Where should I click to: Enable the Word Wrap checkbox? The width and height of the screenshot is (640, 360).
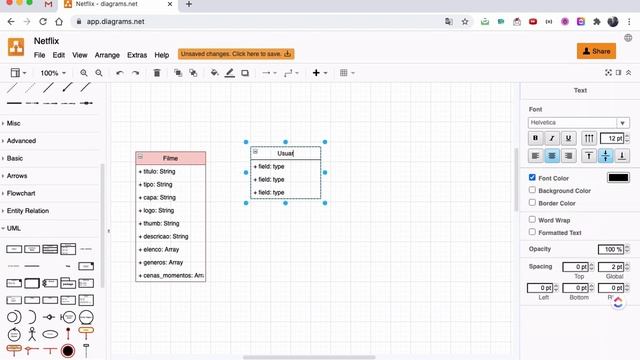point(532,219)
